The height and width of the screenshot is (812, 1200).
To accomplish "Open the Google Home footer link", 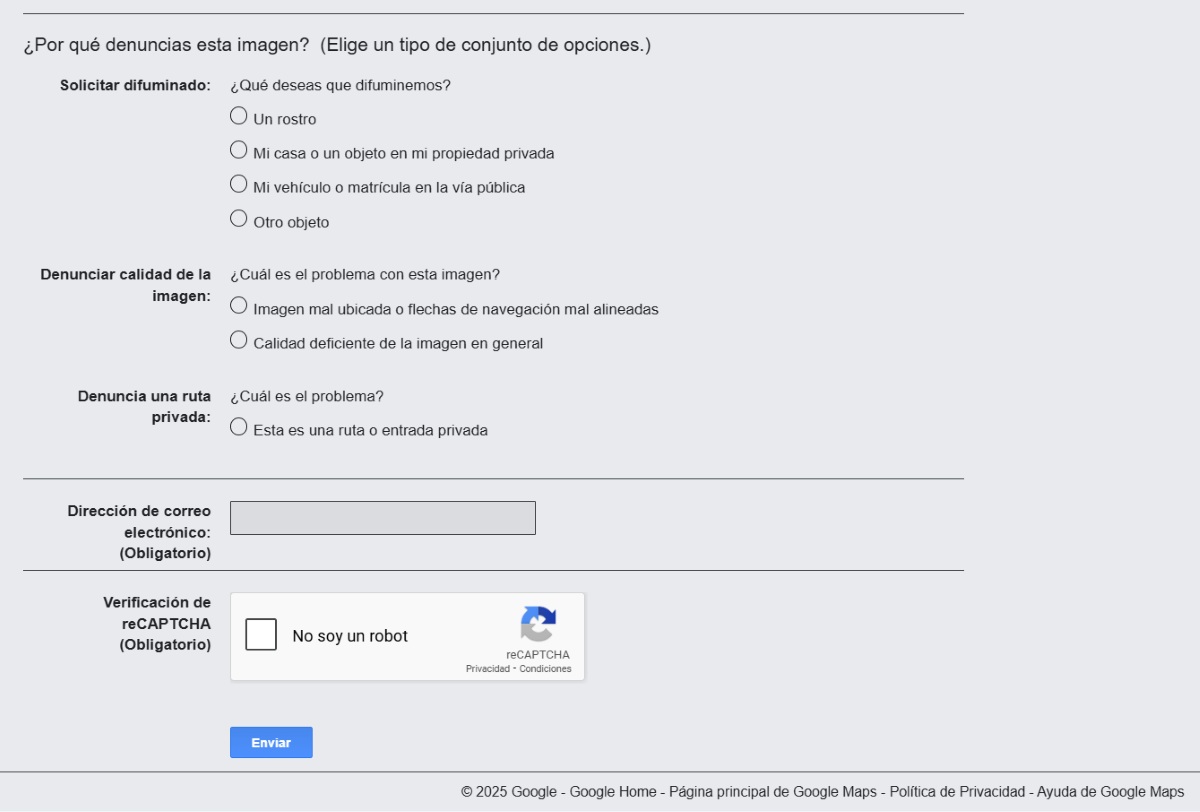I will (613, 792).
